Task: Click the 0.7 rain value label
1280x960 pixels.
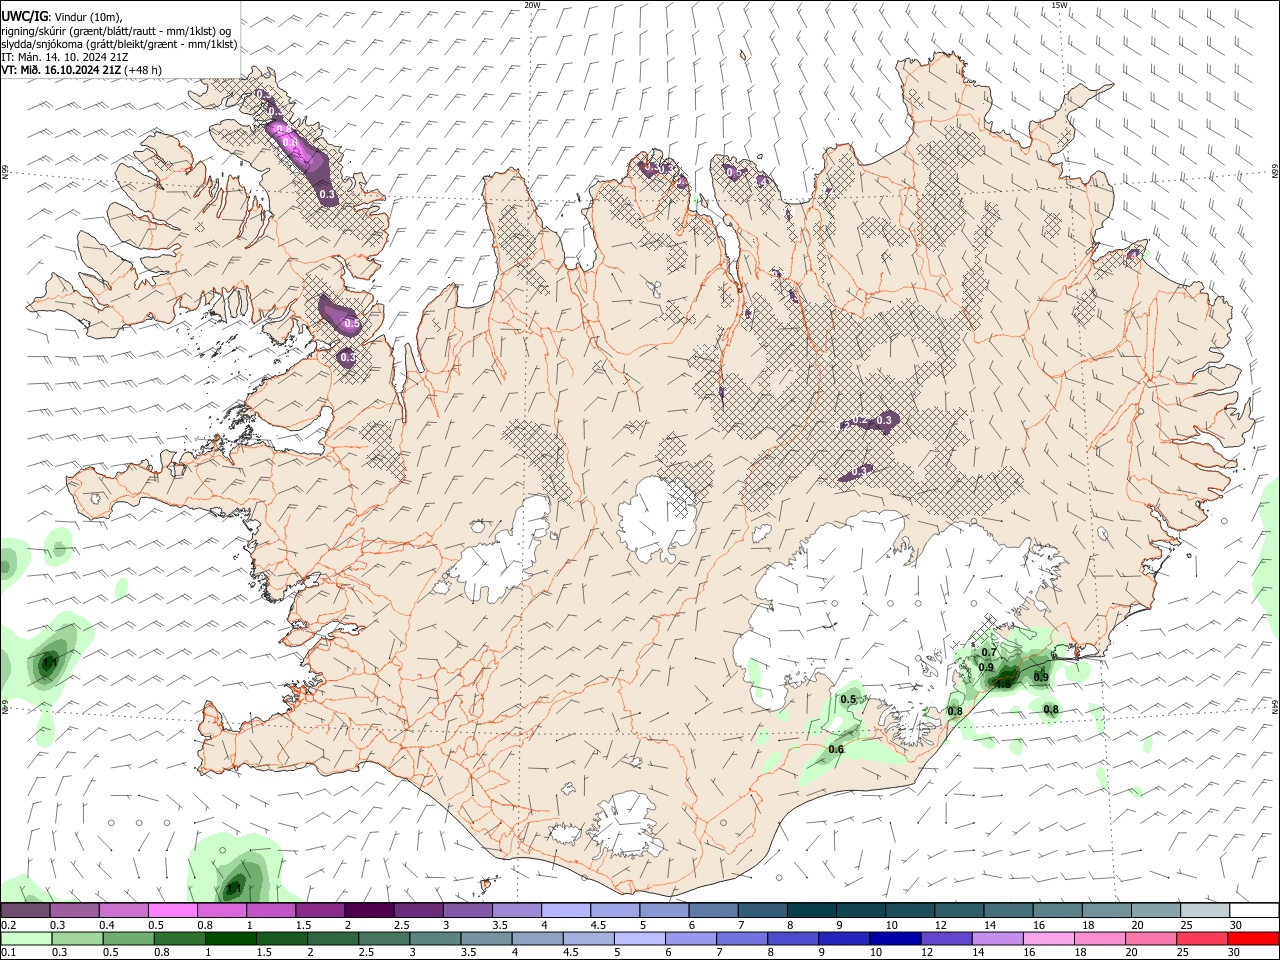Action: coord(989,652)
